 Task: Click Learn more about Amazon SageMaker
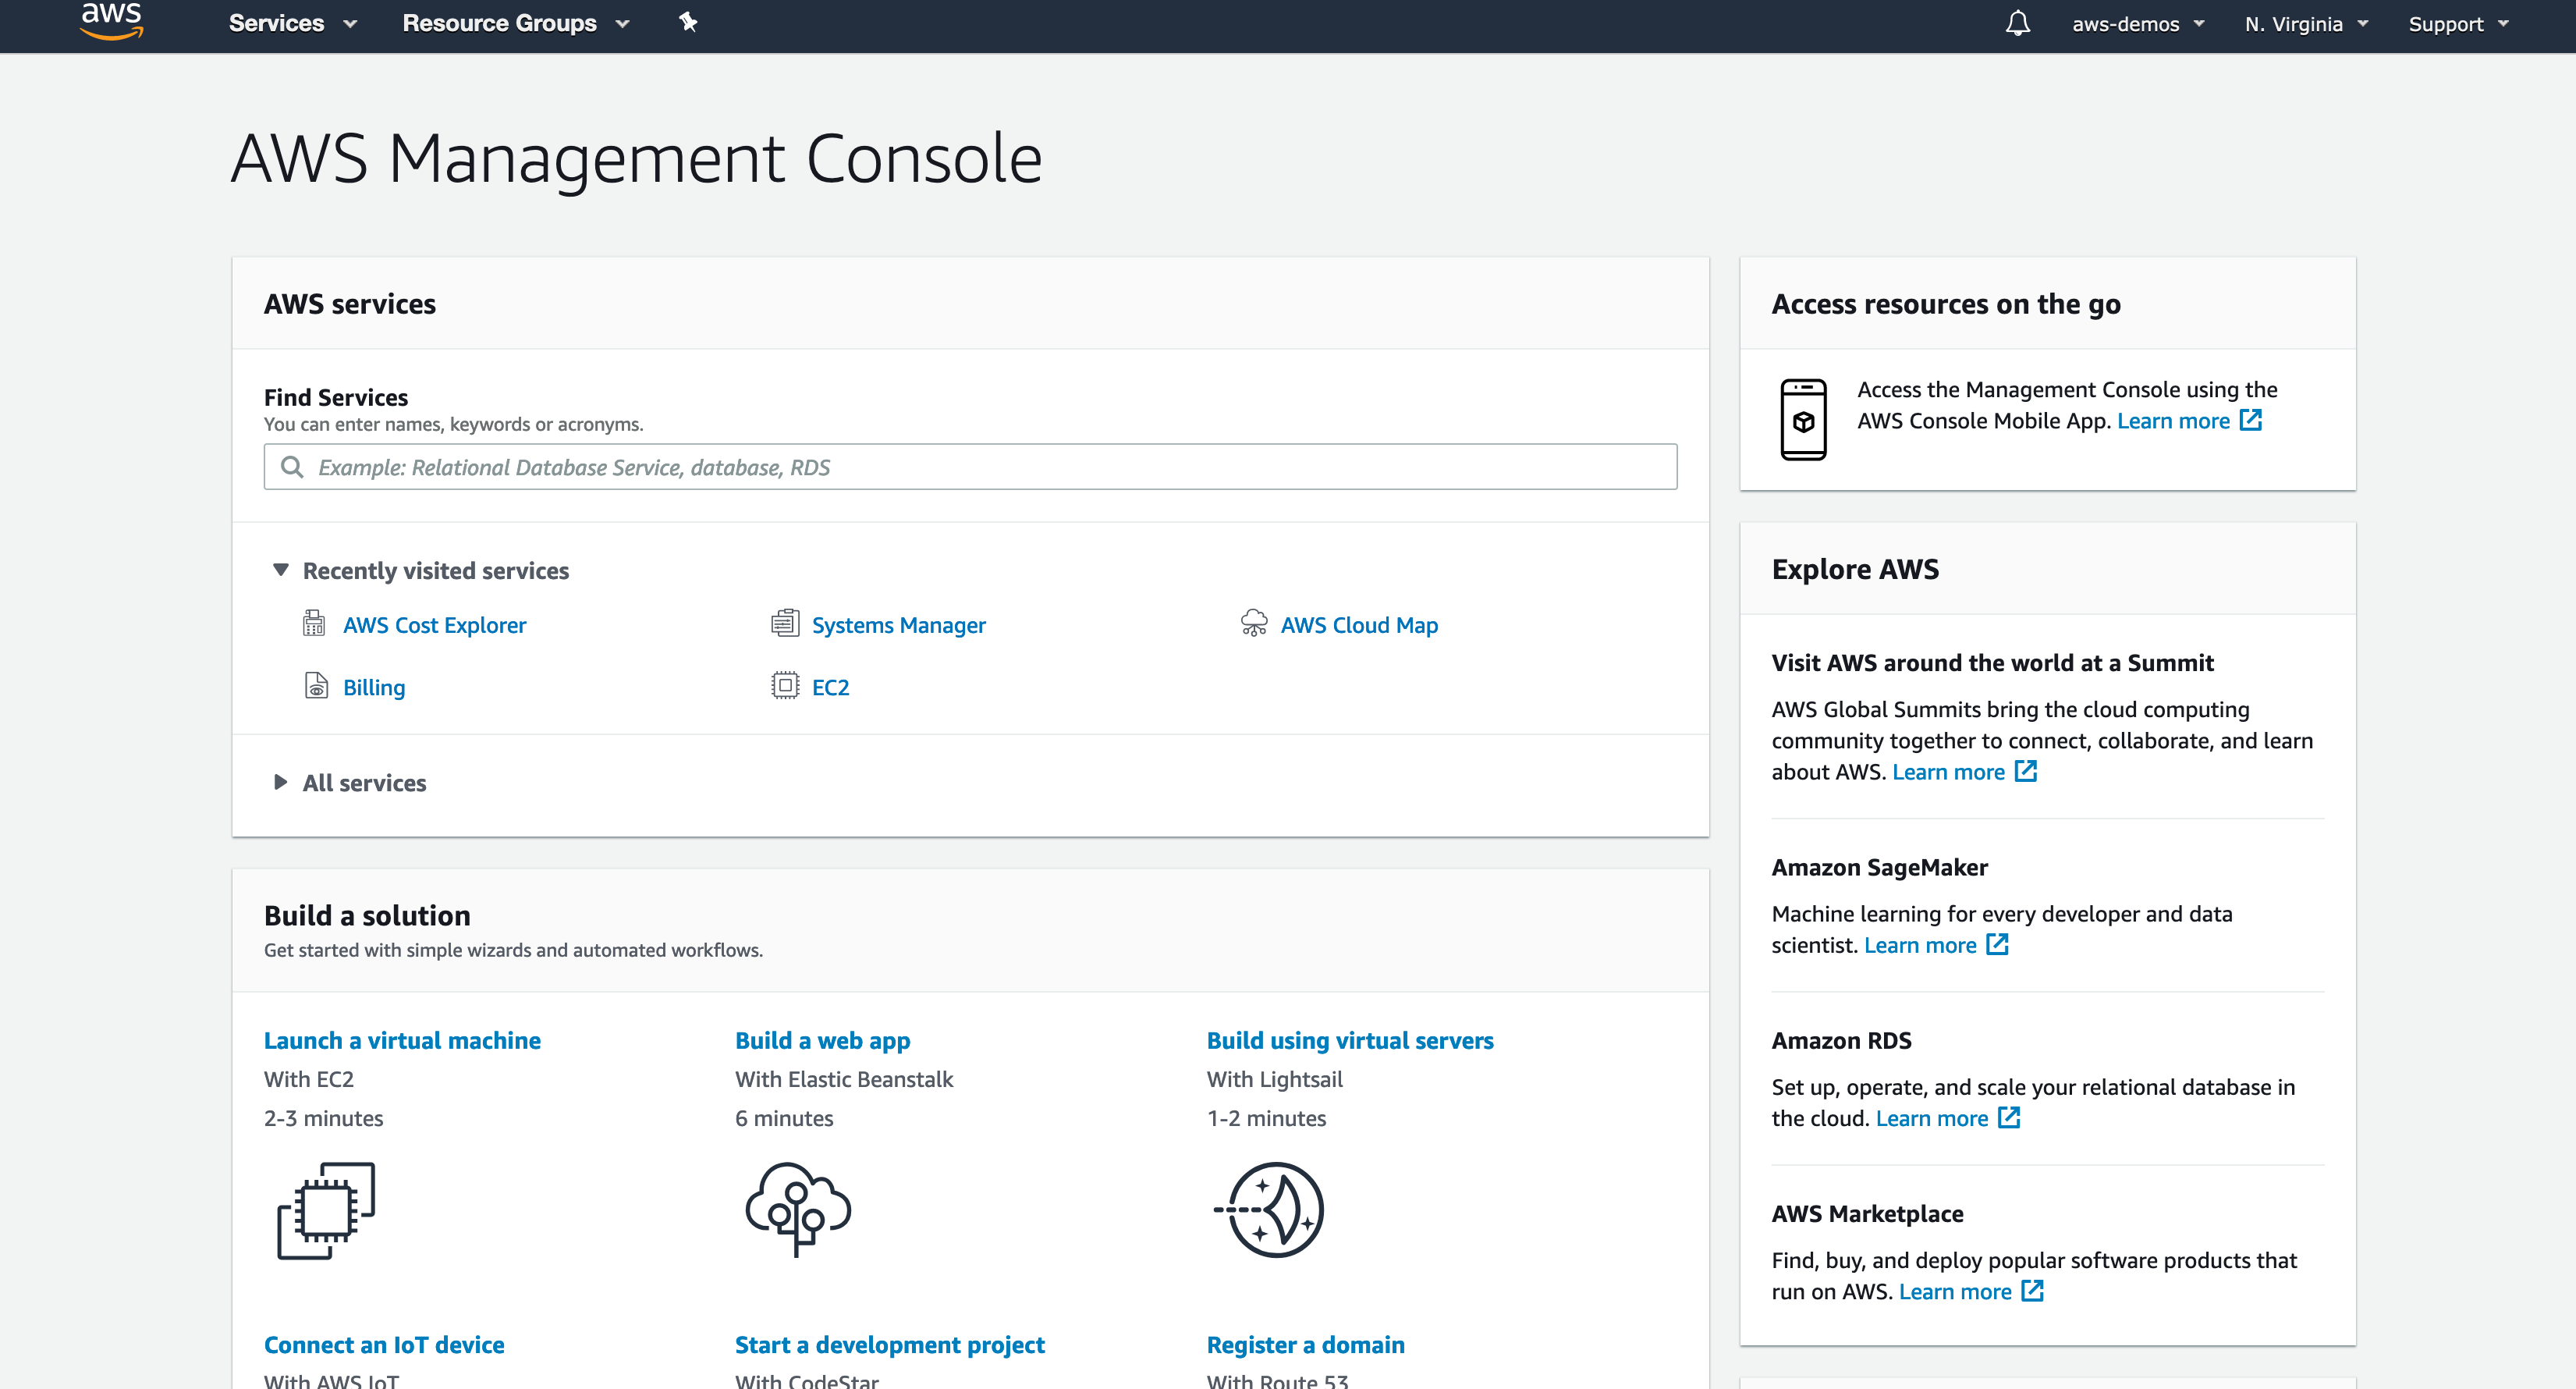(1920, 945)
